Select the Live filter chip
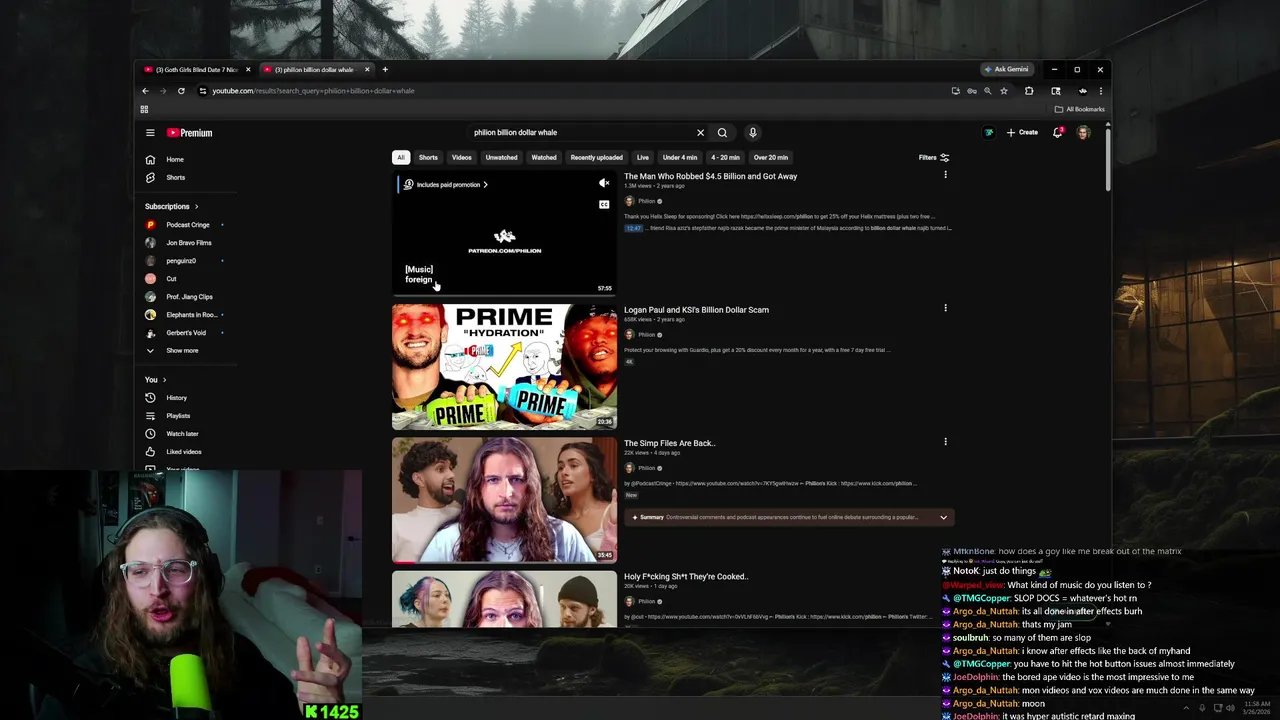 pos(643,157)
